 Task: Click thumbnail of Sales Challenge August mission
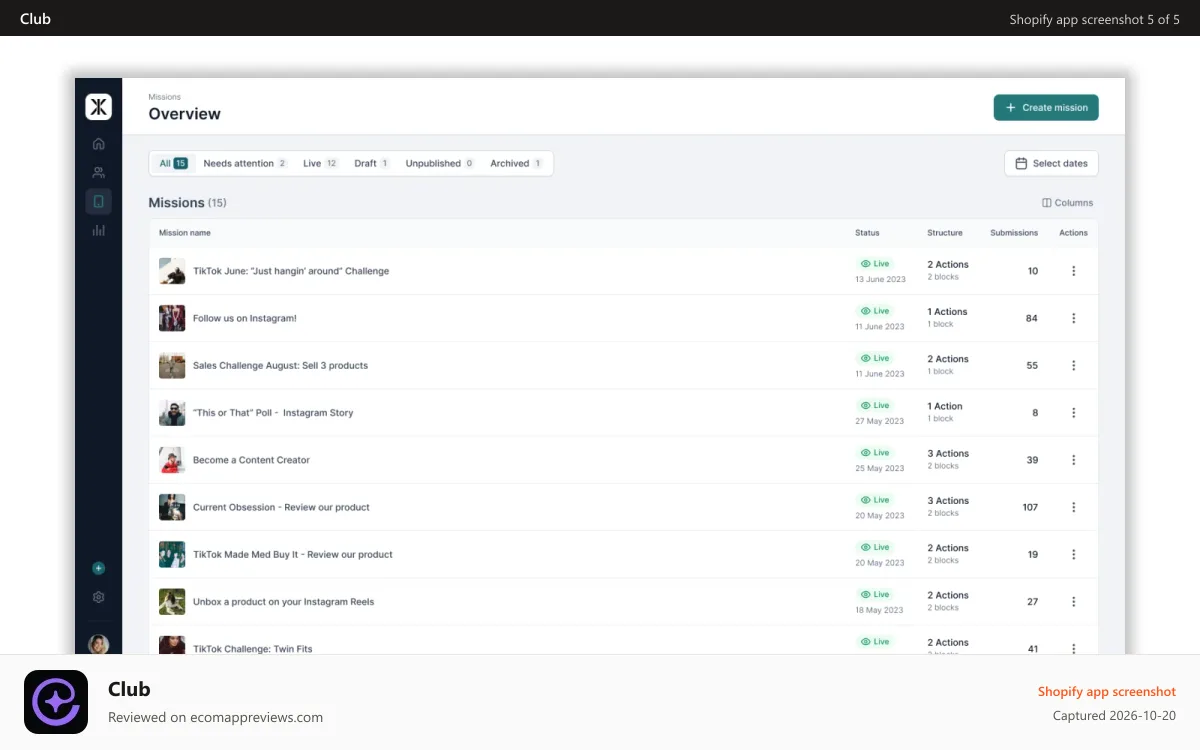click(x=172, y=365)
